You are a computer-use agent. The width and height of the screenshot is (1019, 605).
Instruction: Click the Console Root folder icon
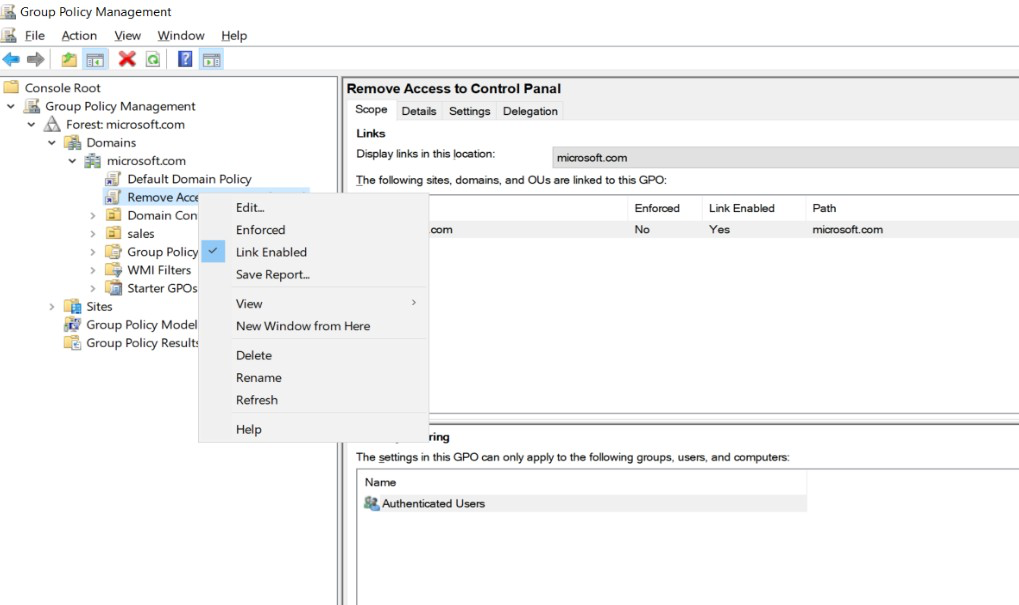[12, 87]
